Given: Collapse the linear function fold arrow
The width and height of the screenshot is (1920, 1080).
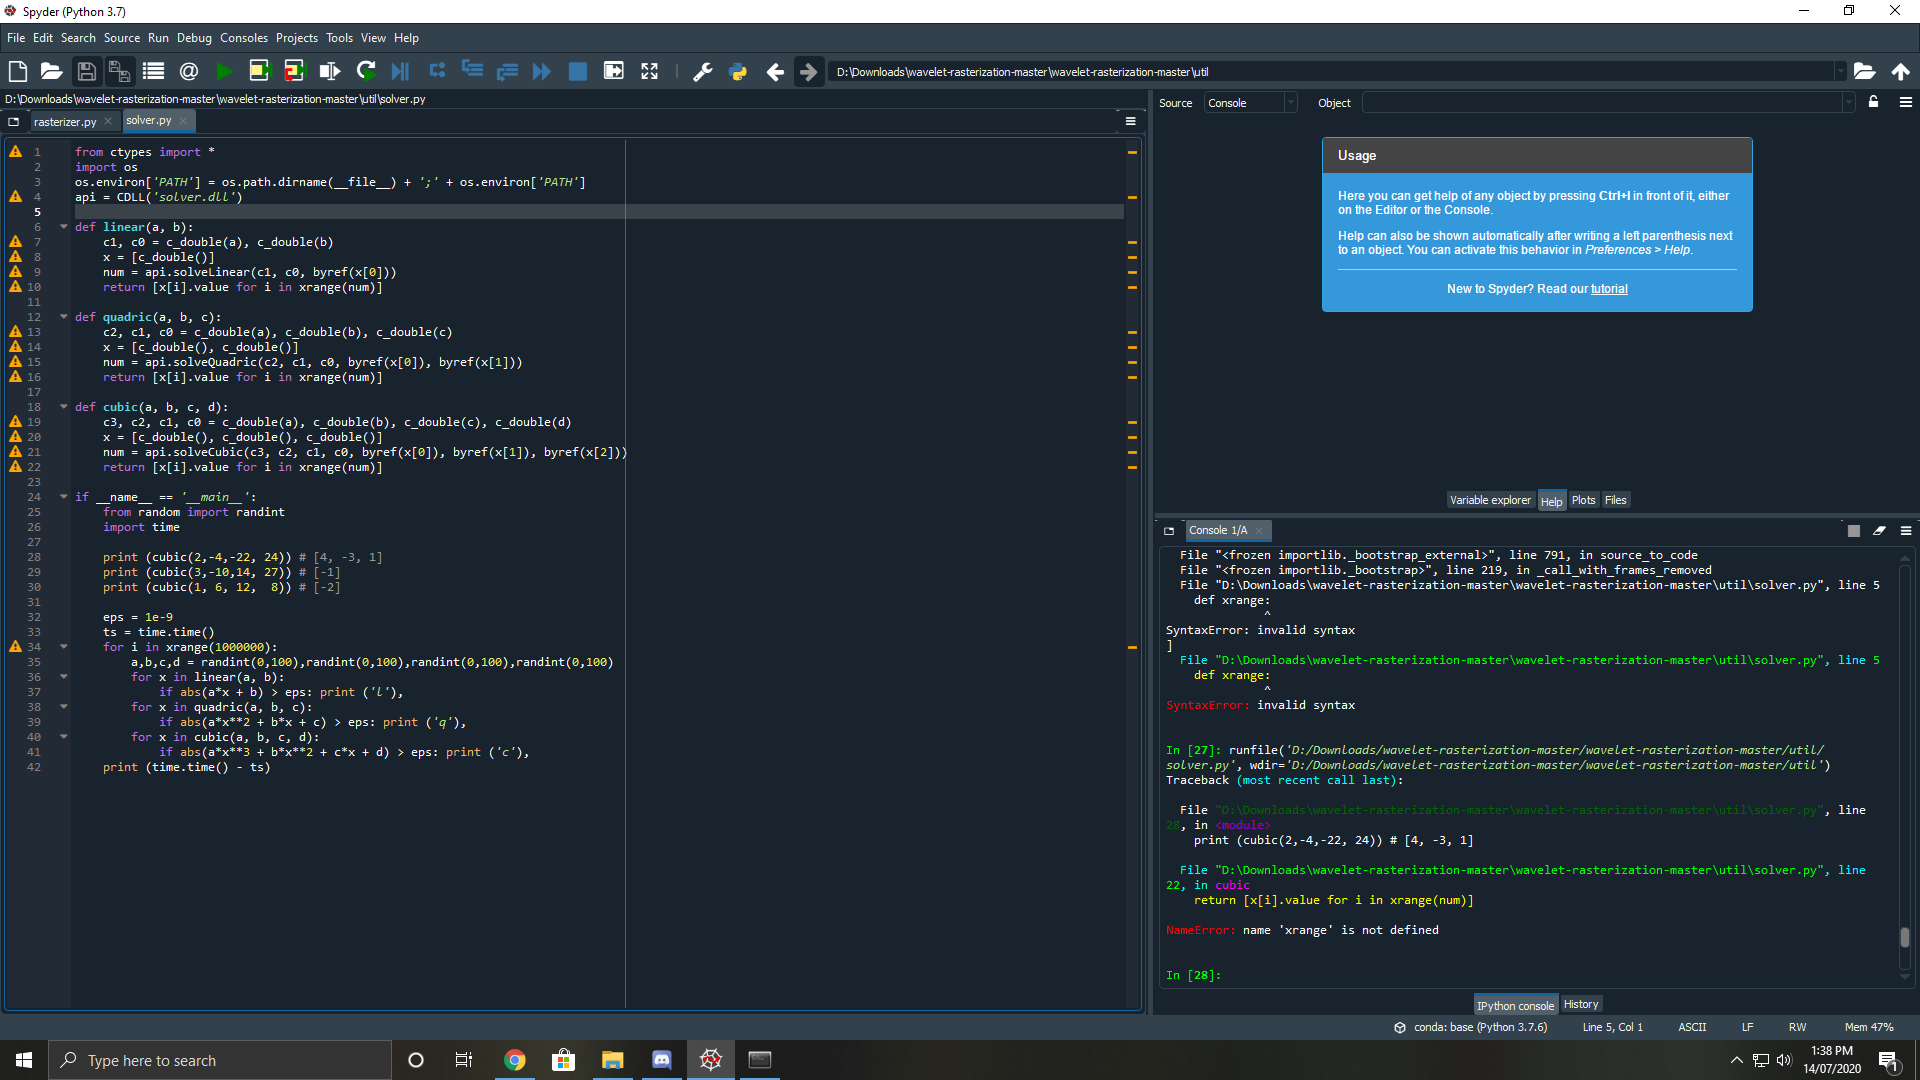Looking at the screenshot, I should coord(64,227).
